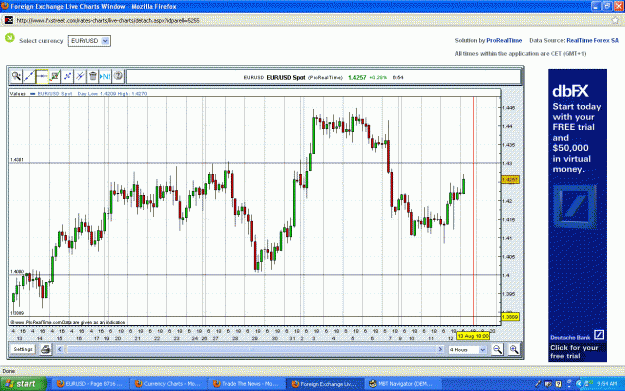Open the 4 Hours timeframe dropdown
Image resolution: width=625 pixels, height=391 pixels.
[x=468, y=350]
